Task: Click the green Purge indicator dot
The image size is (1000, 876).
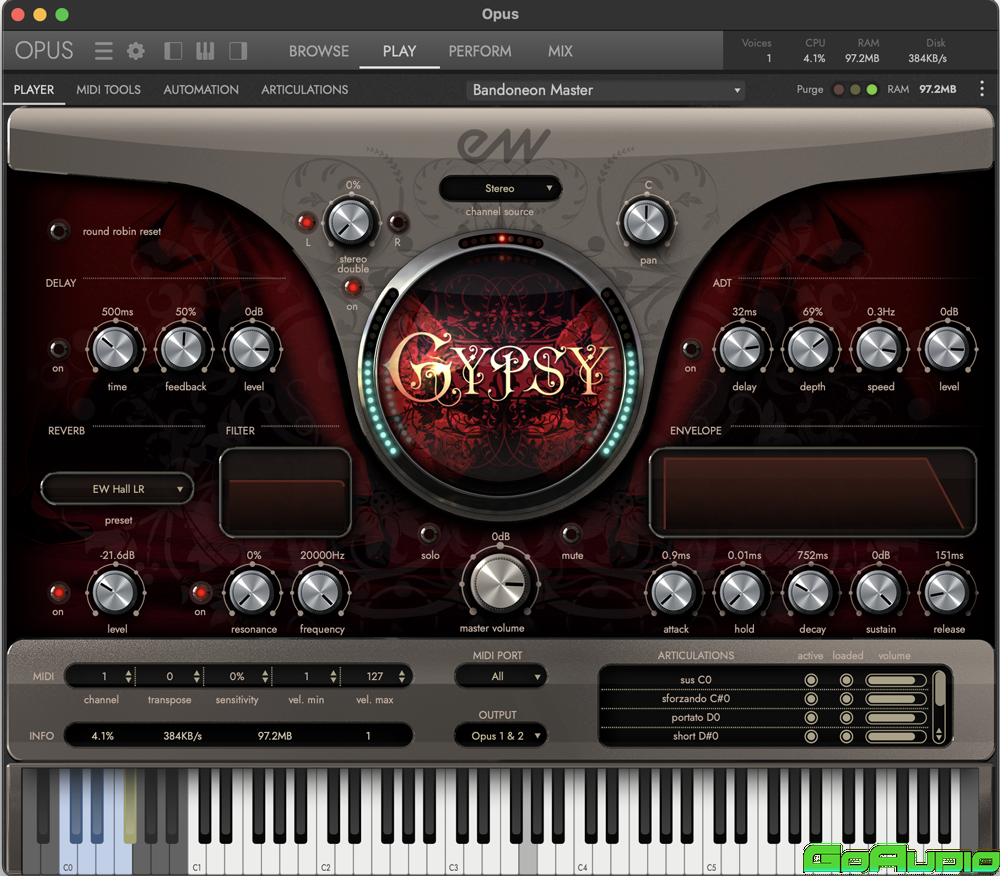Action: click(x=872, y=89)
